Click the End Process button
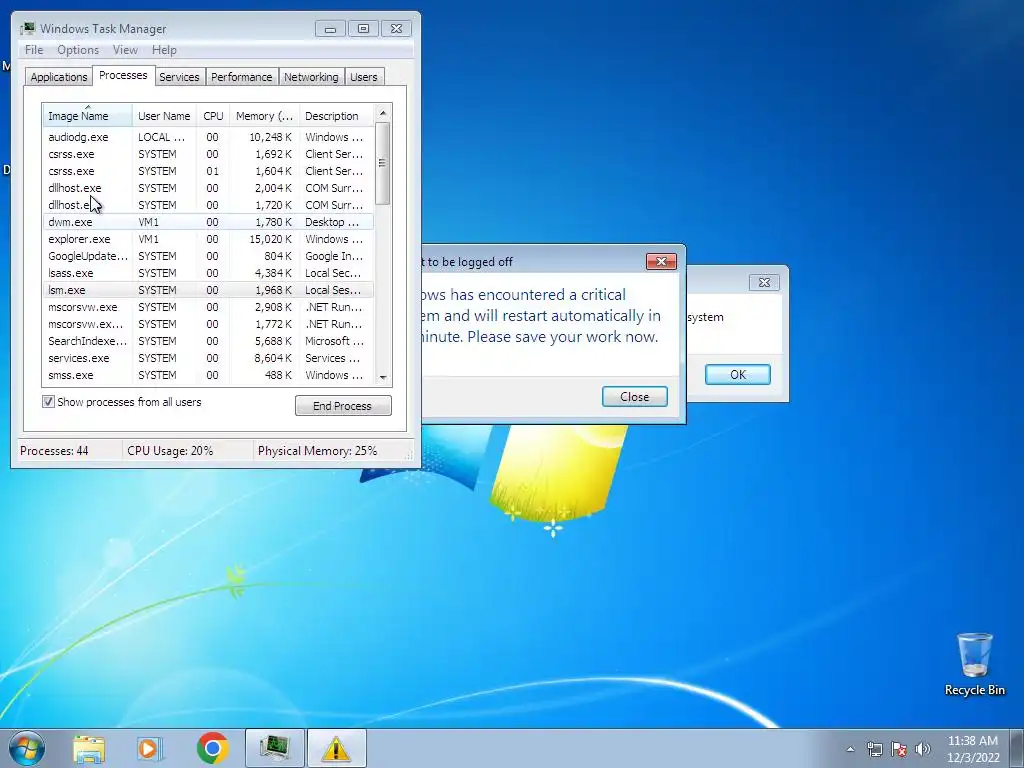 coord(343,406)
